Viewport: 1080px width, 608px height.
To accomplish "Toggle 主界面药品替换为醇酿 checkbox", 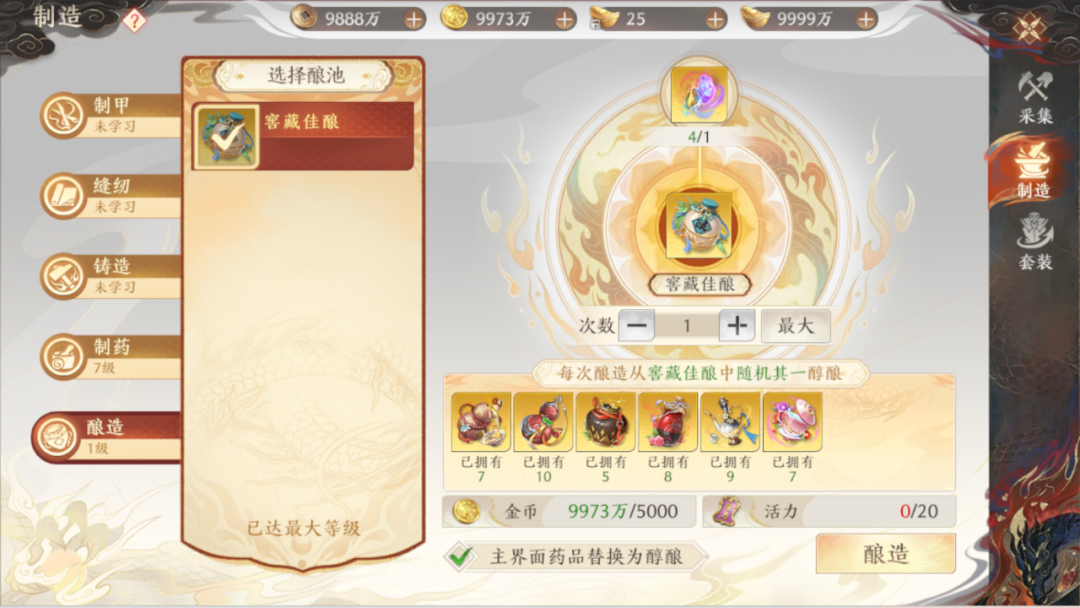I will click(x=461, y=556).
